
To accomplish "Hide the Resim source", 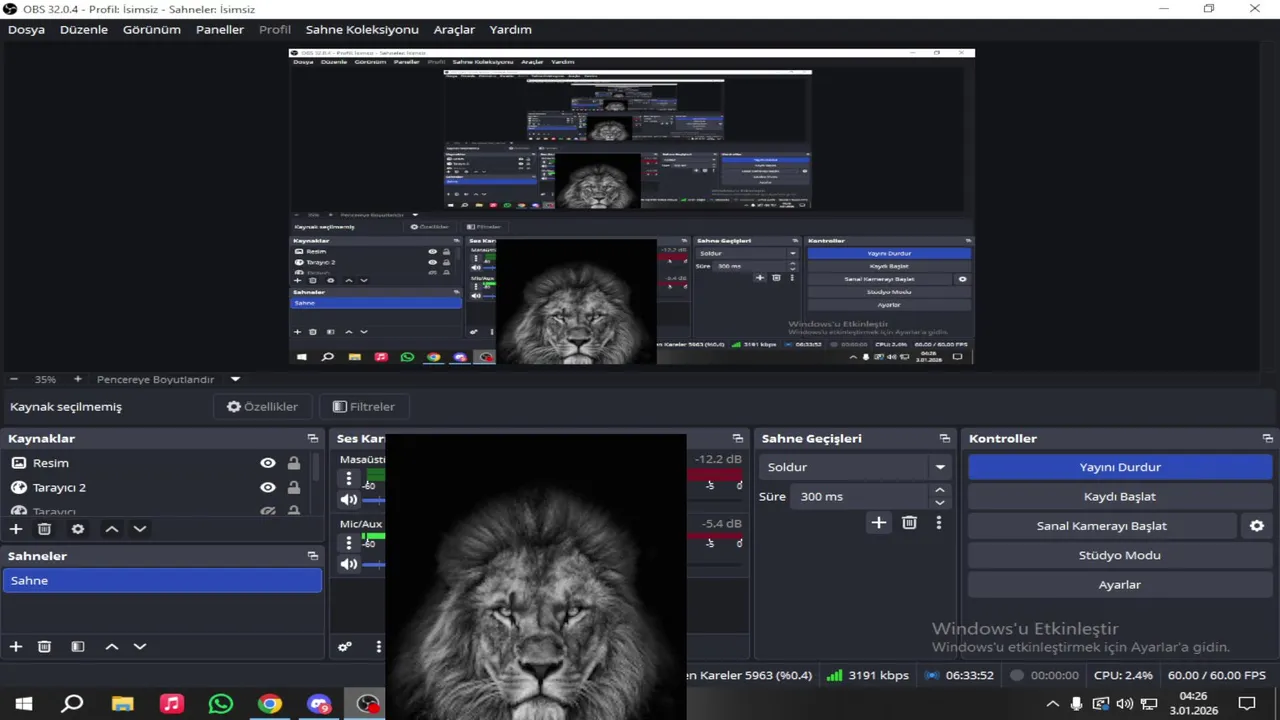I will pos(268,463).
